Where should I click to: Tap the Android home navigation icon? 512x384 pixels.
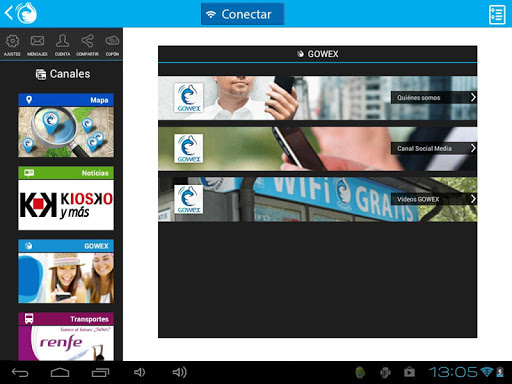point(60,372)
